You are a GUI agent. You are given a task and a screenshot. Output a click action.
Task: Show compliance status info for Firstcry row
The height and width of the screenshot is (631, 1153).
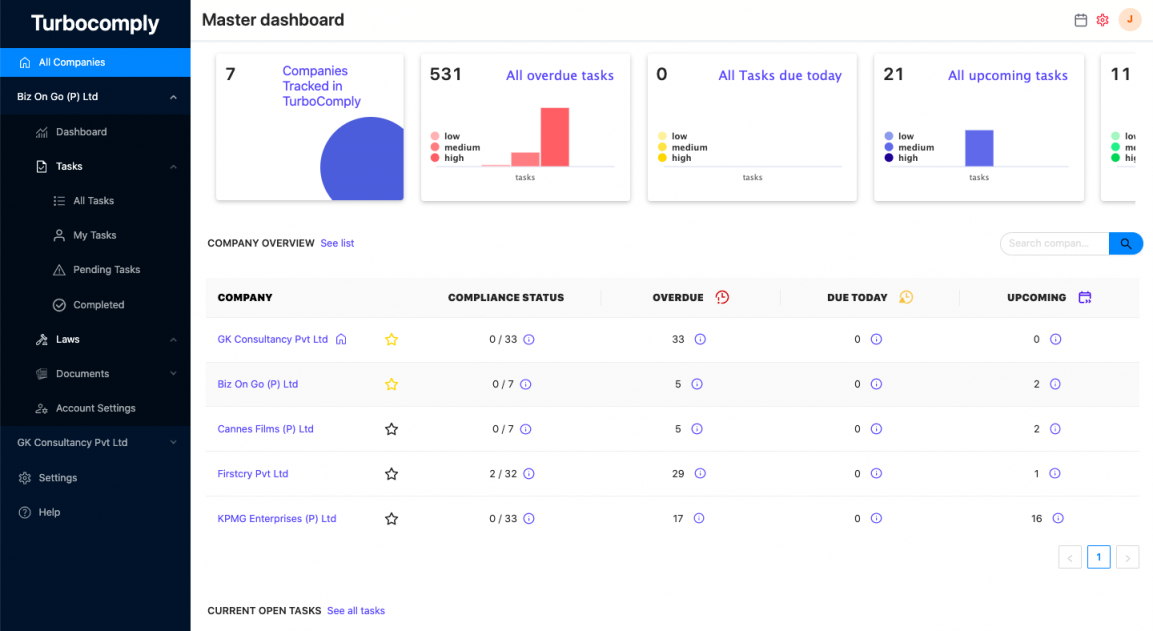(529, 474)
